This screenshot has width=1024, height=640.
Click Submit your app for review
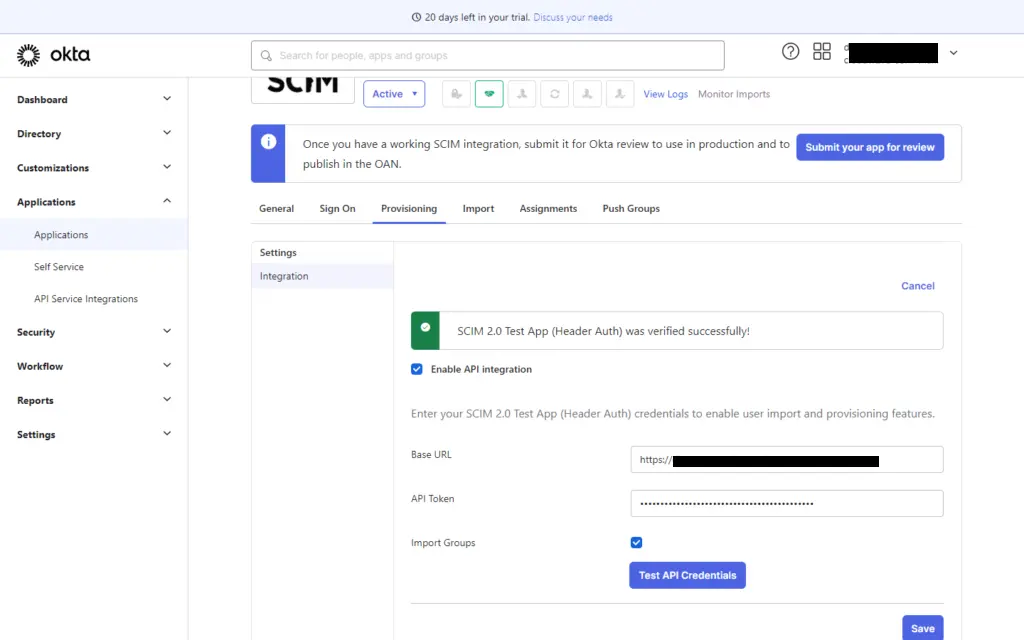(869, 146)
